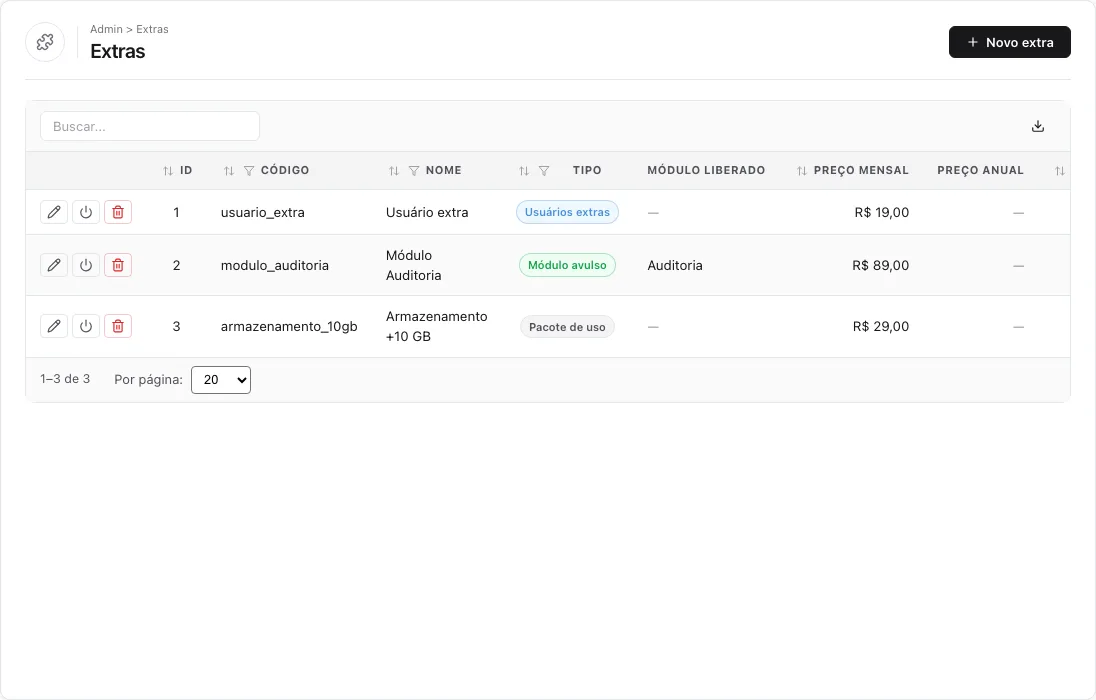Viewport: 1096px width, 700px height.
Task: Click ID column header
Action: click(186, 170)
